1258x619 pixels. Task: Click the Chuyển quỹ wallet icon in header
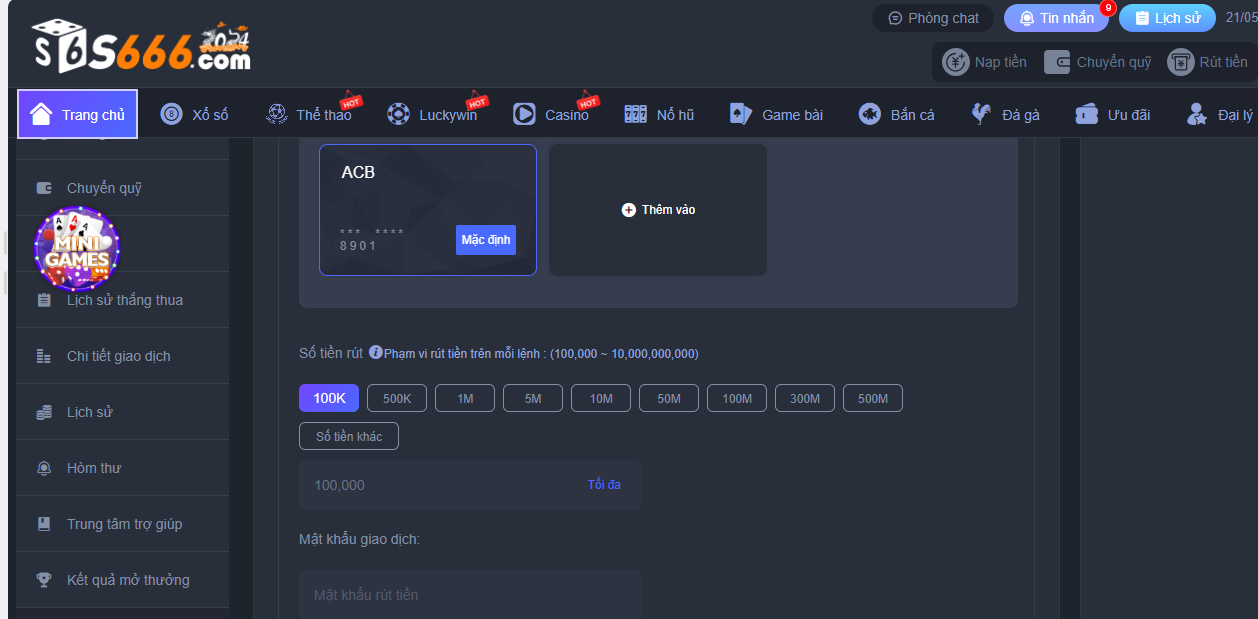[x=1057, y=62]
